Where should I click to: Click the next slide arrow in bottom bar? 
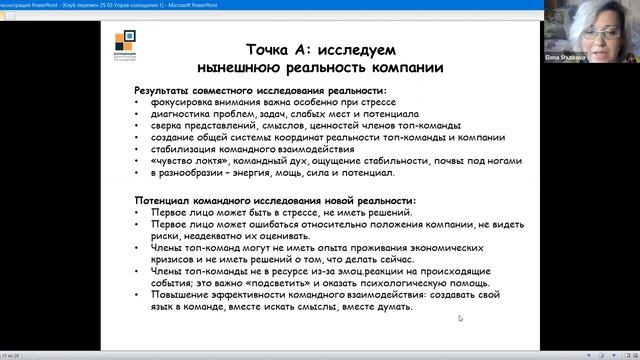coord(614,356)
